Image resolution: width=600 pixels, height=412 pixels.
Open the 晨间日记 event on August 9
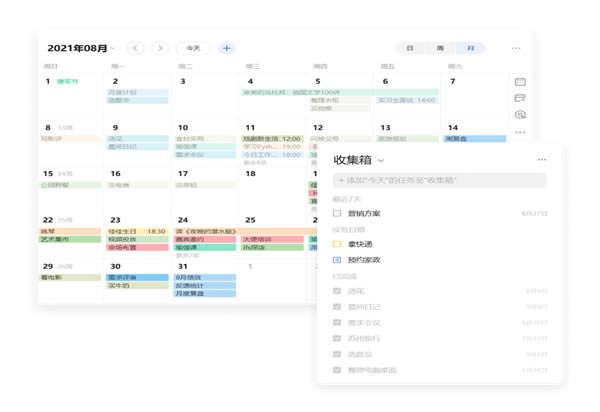pos(137,147)
